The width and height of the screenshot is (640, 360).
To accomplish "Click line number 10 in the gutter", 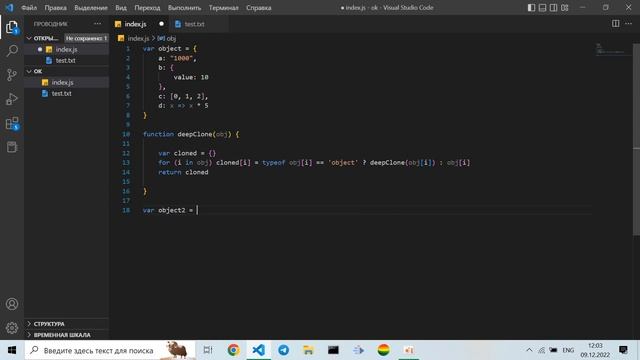I will 126,134.
